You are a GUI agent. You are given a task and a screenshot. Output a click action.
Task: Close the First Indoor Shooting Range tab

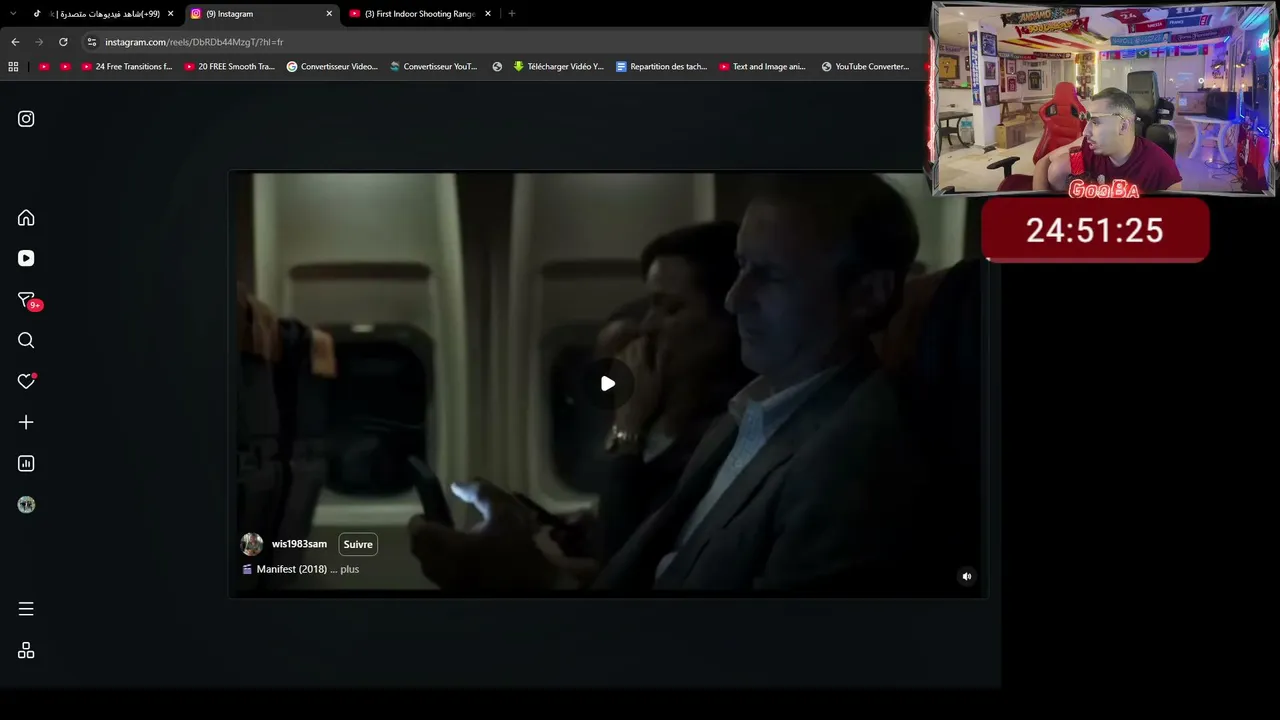[x=488, y=14]
